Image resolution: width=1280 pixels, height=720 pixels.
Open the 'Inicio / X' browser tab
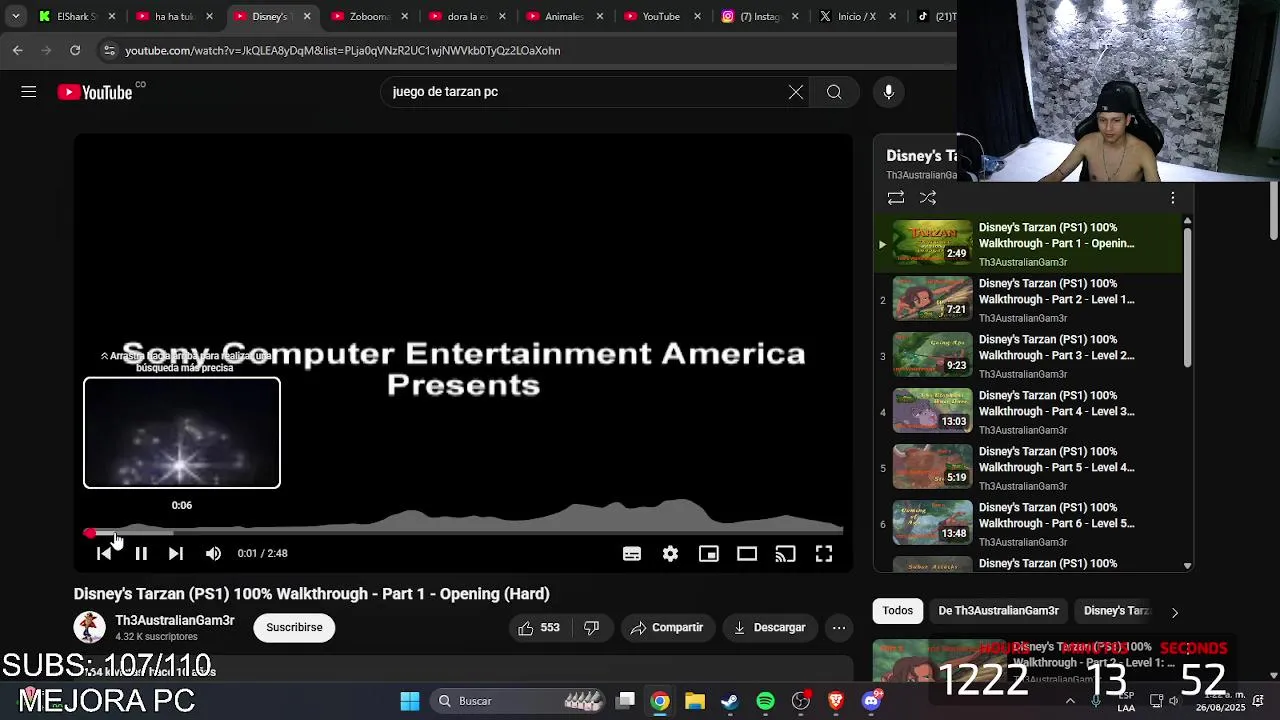click(856, 16)
